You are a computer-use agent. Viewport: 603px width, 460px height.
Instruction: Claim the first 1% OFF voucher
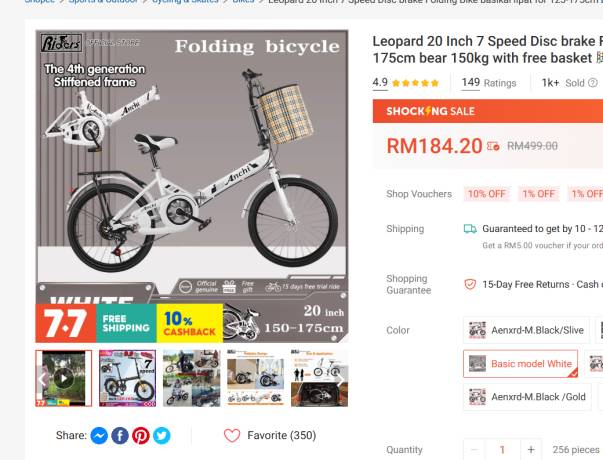coord(538,193)
